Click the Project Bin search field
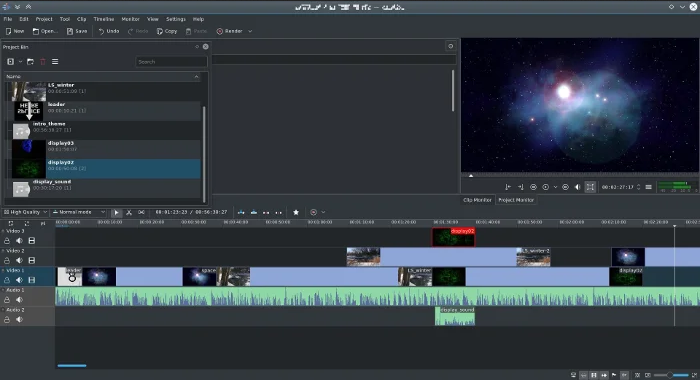The image size is (700, 380). [171, 62]
